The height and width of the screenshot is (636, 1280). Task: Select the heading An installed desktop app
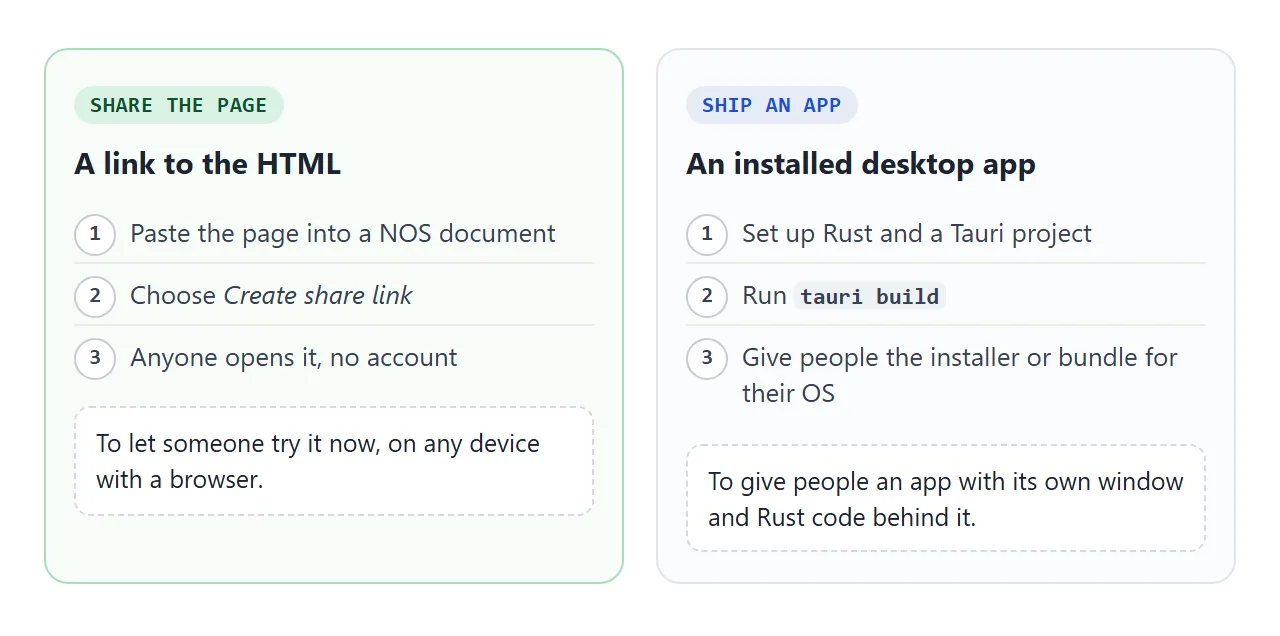pos(861,164)
